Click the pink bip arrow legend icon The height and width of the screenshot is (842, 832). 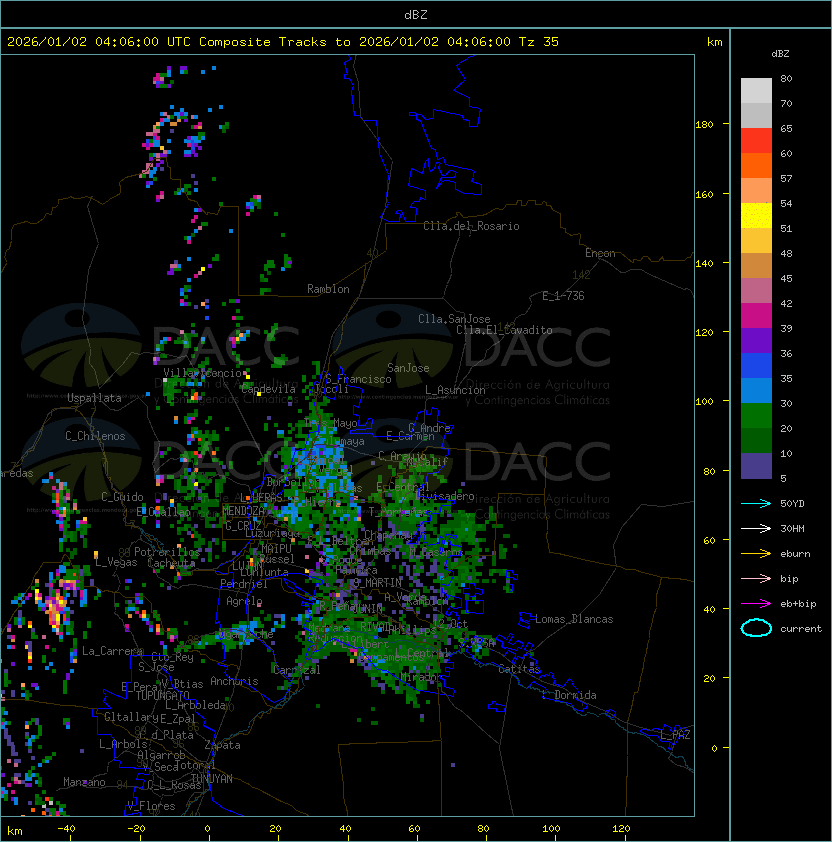click(756, 578)
